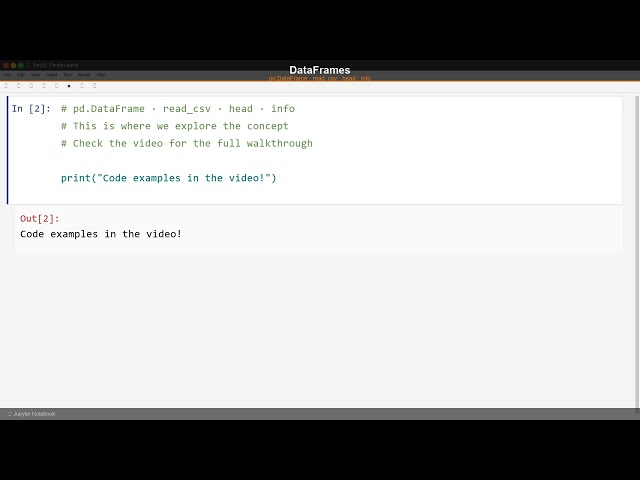The width and height of the screenshot is (640, 480).
Task: Click the Out[2]: output label
Action: [40, 218]
